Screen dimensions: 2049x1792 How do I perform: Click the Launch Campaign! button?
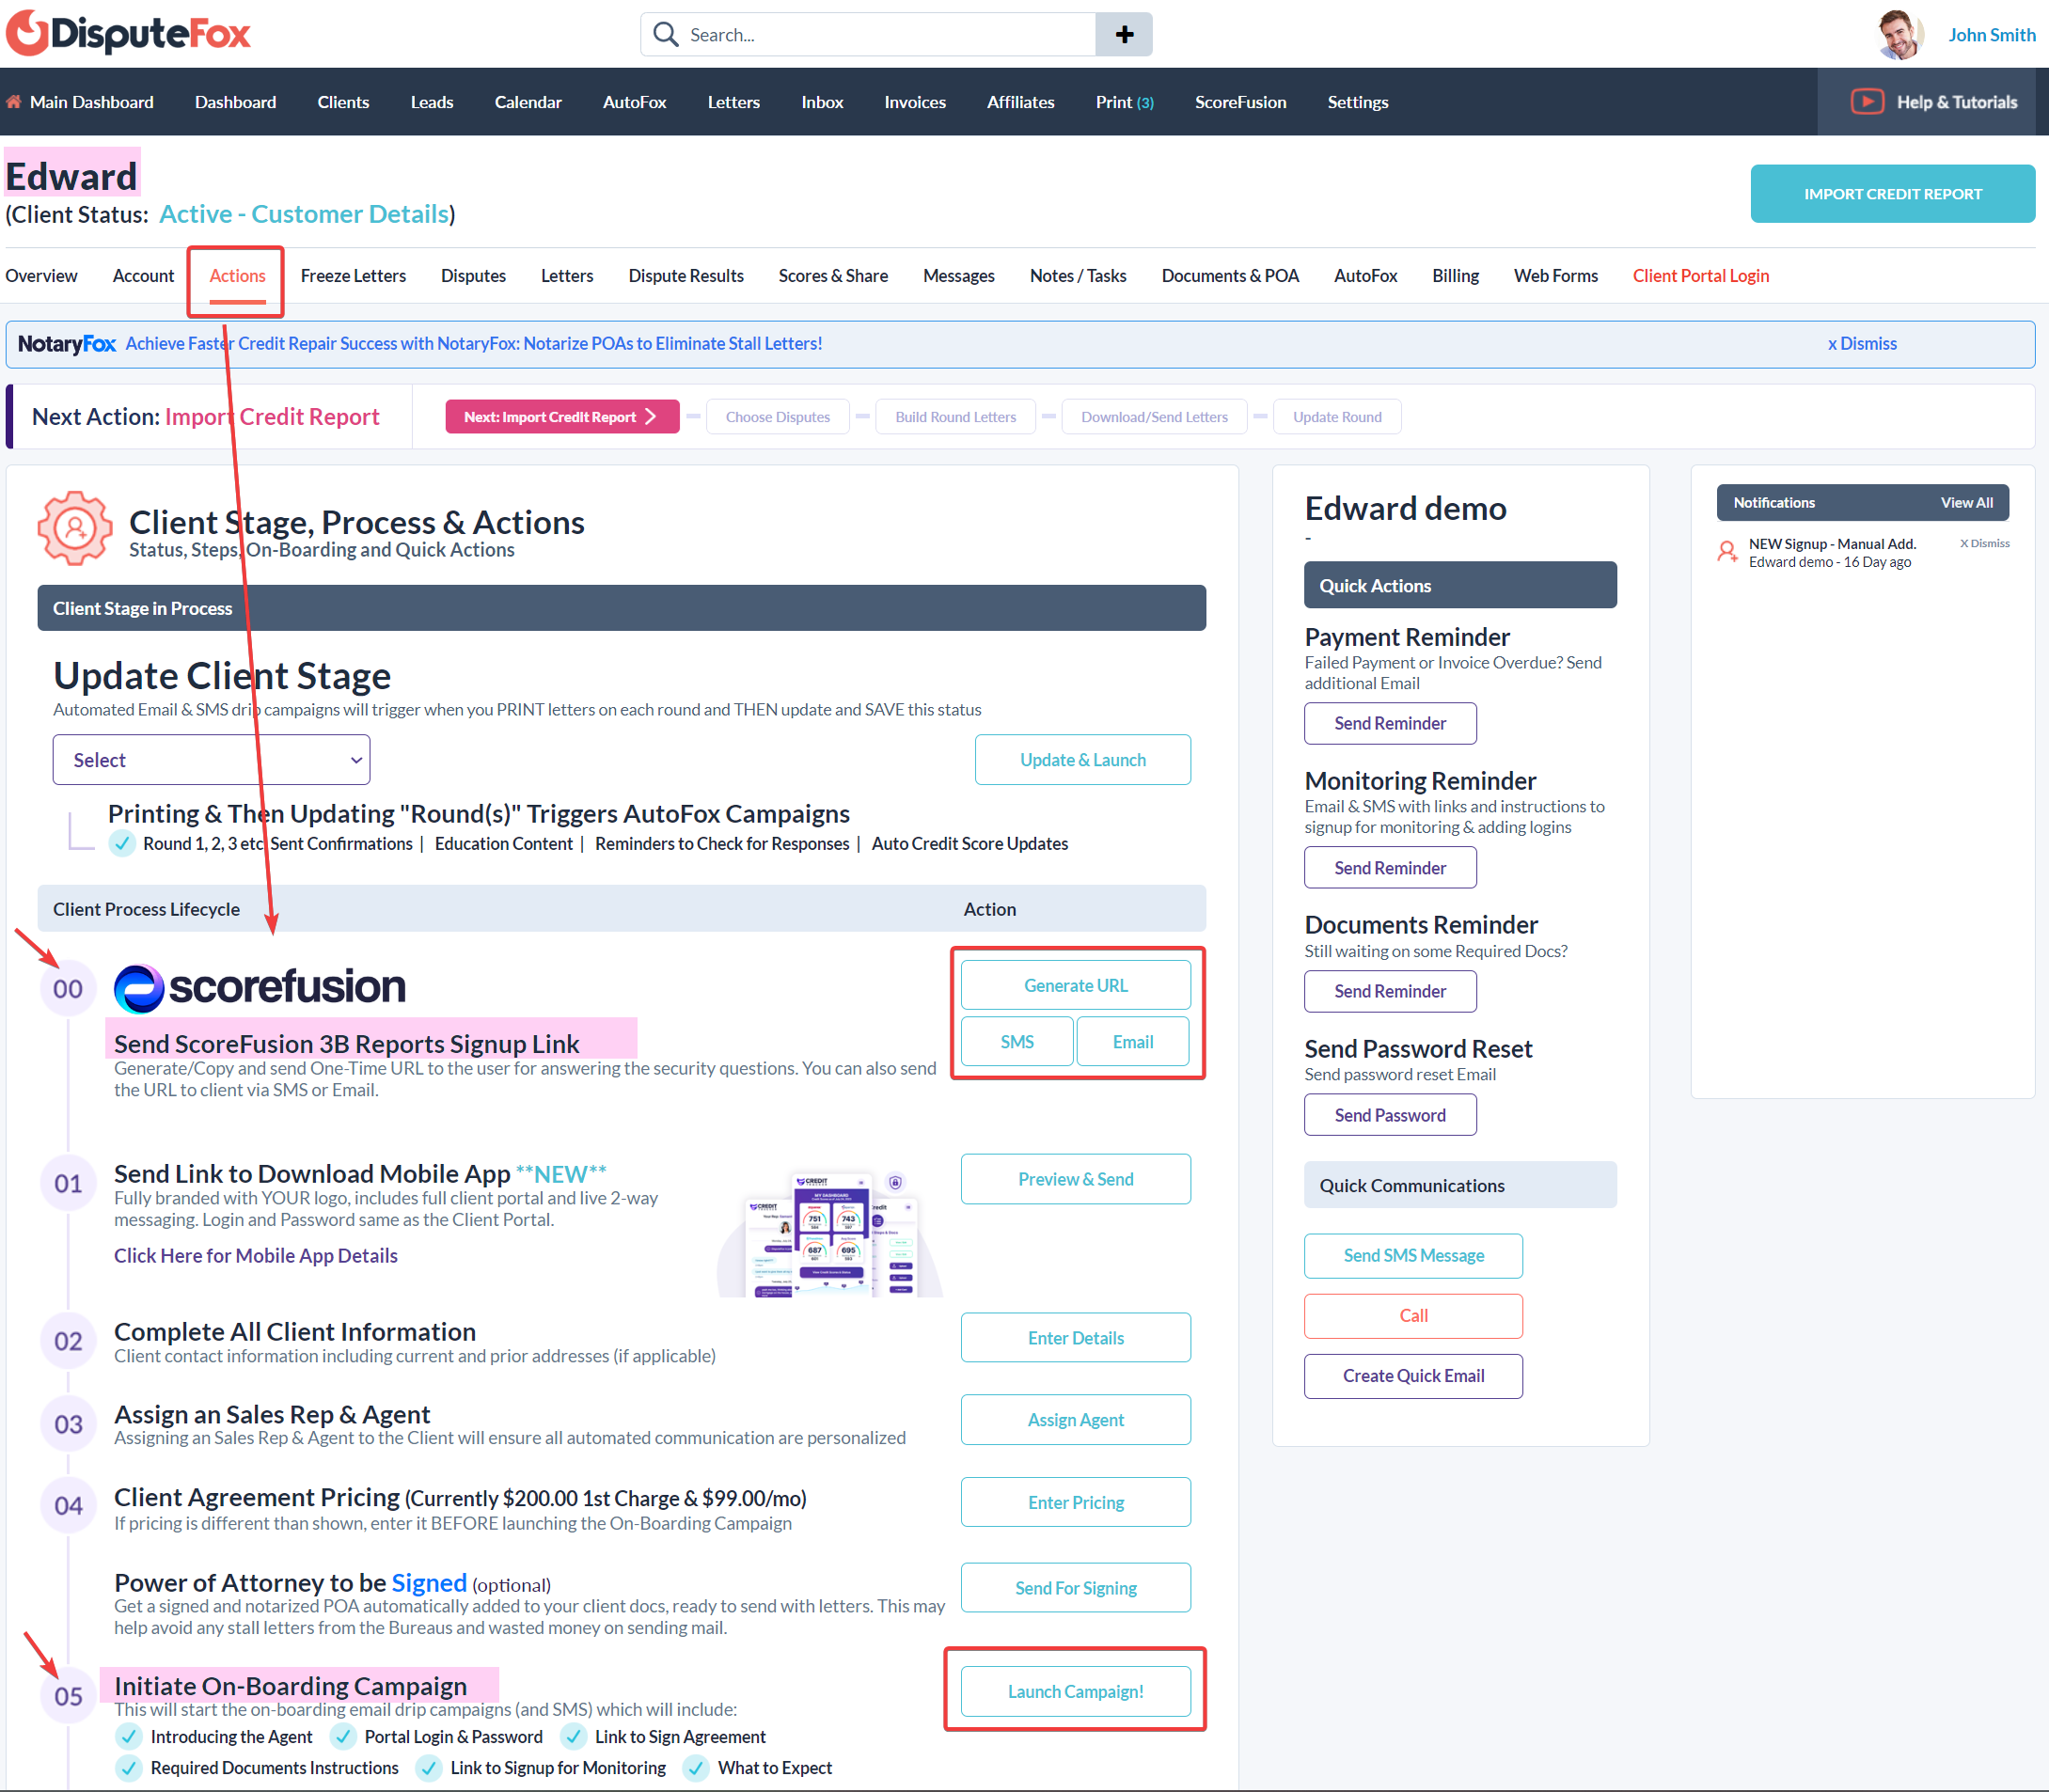pos(1075,1692)
